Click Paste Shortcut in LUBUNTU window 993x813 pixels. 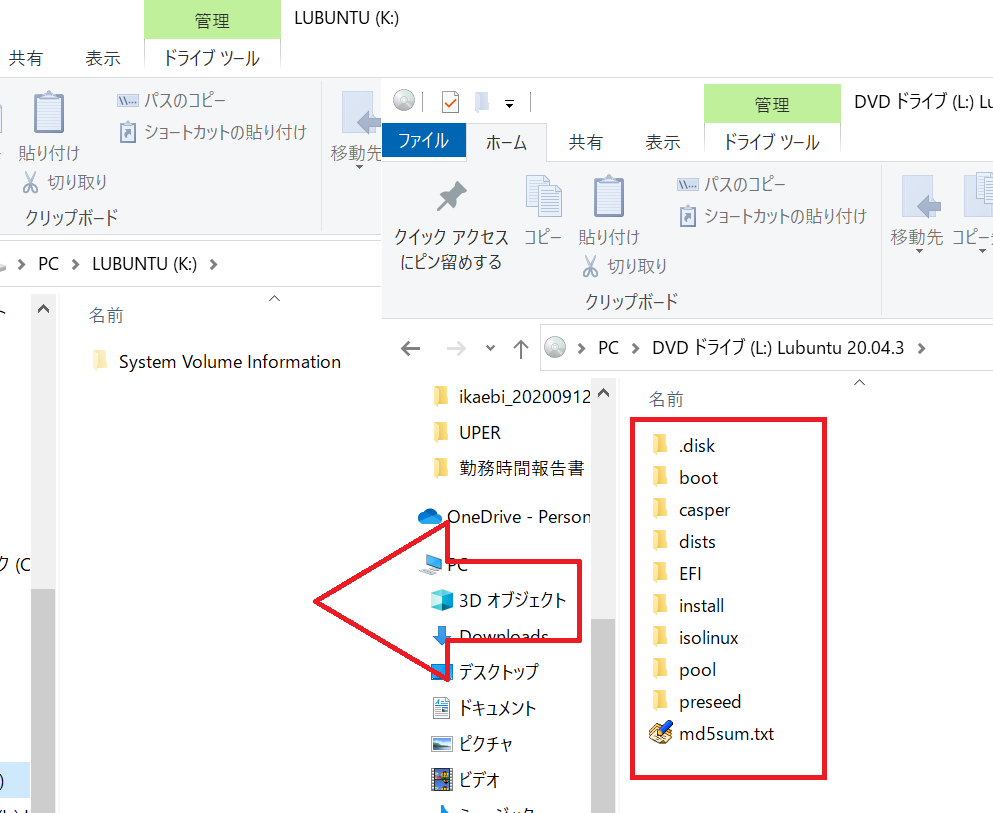212,132
